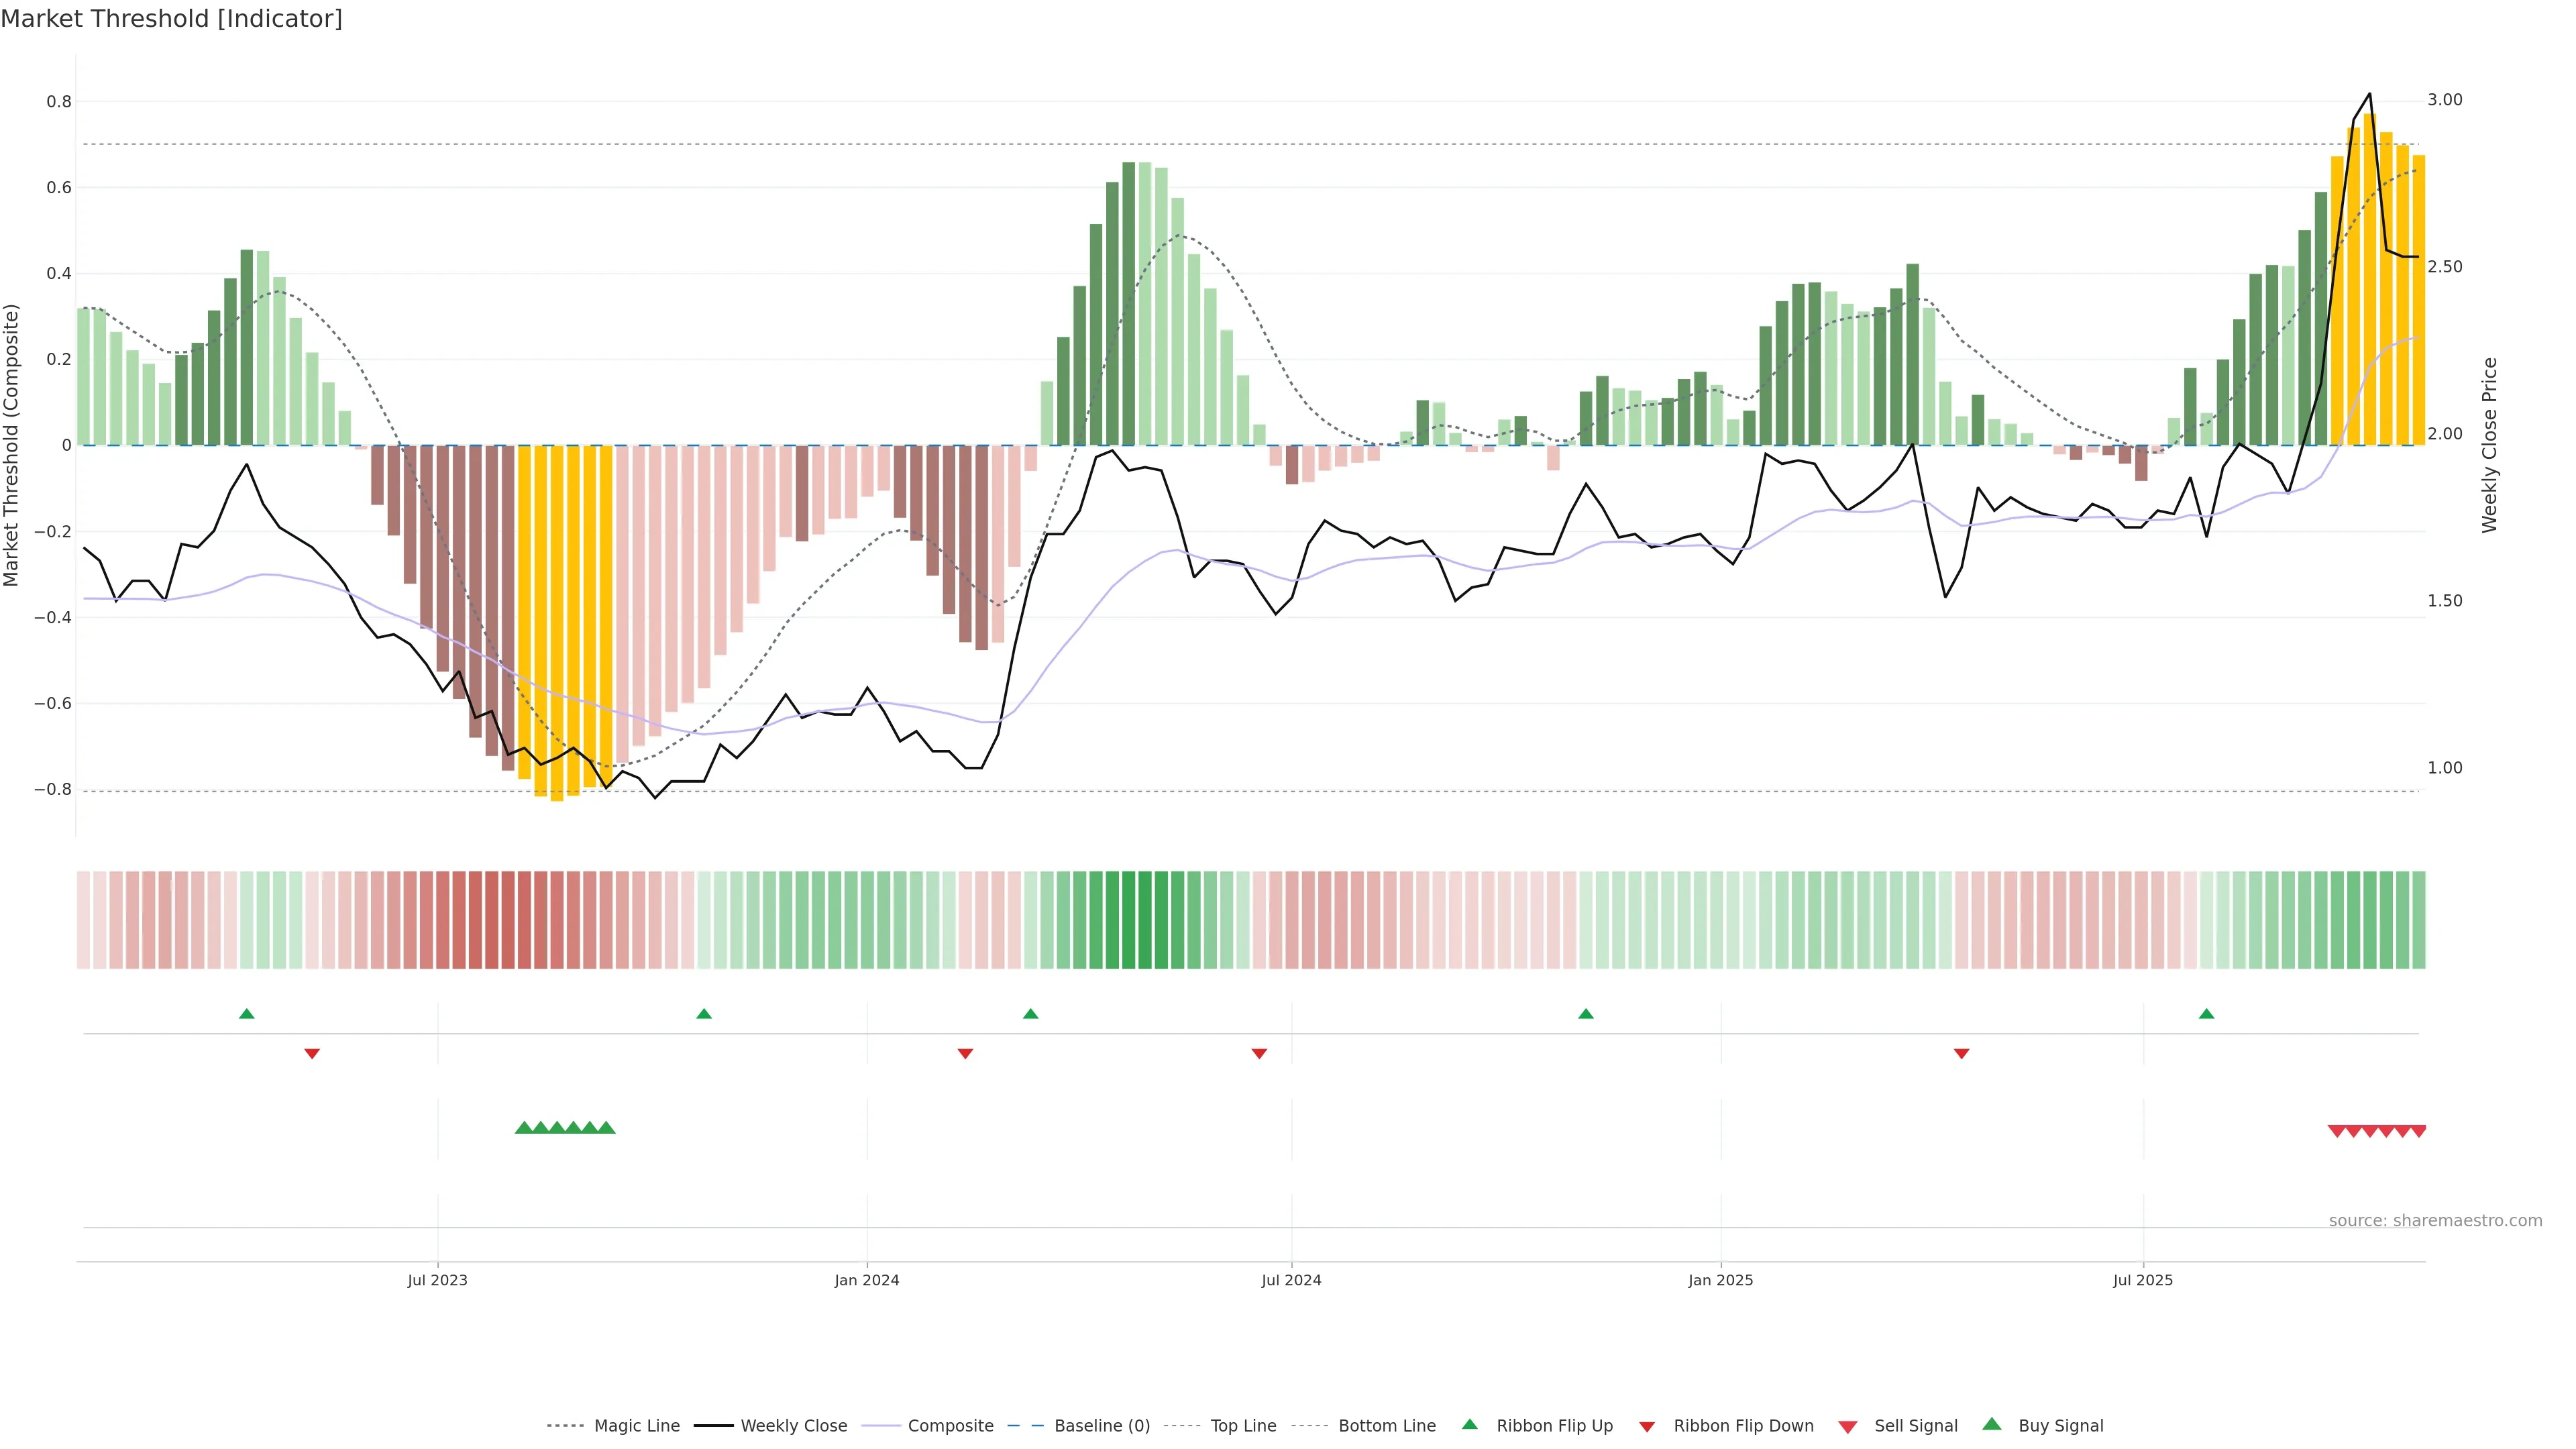Image resolution: width=2576 pixels, height=1449 pixels.
Task: Select the leftmost green buy signal triangle
Action: click(x=523, y=1128)
